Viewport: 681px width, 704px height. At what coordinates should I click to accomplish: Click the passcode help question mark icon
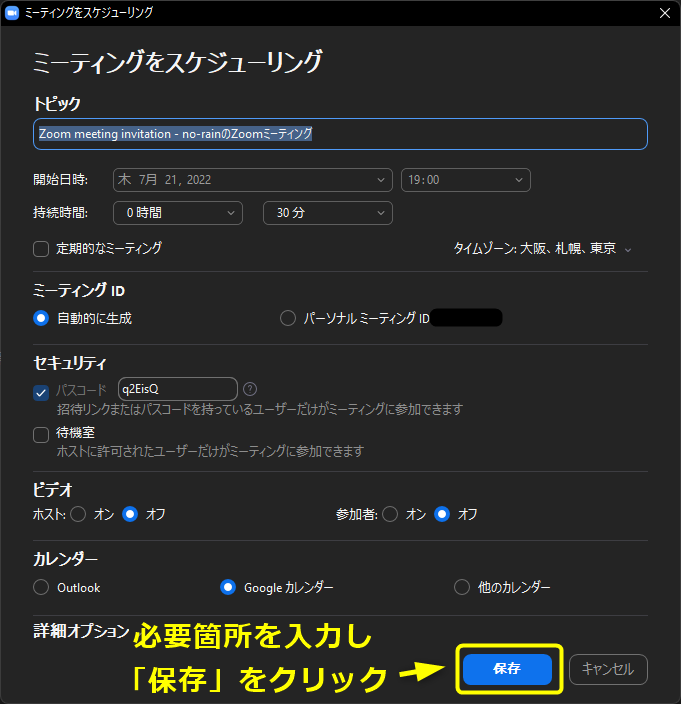click(x=250, y=389)
